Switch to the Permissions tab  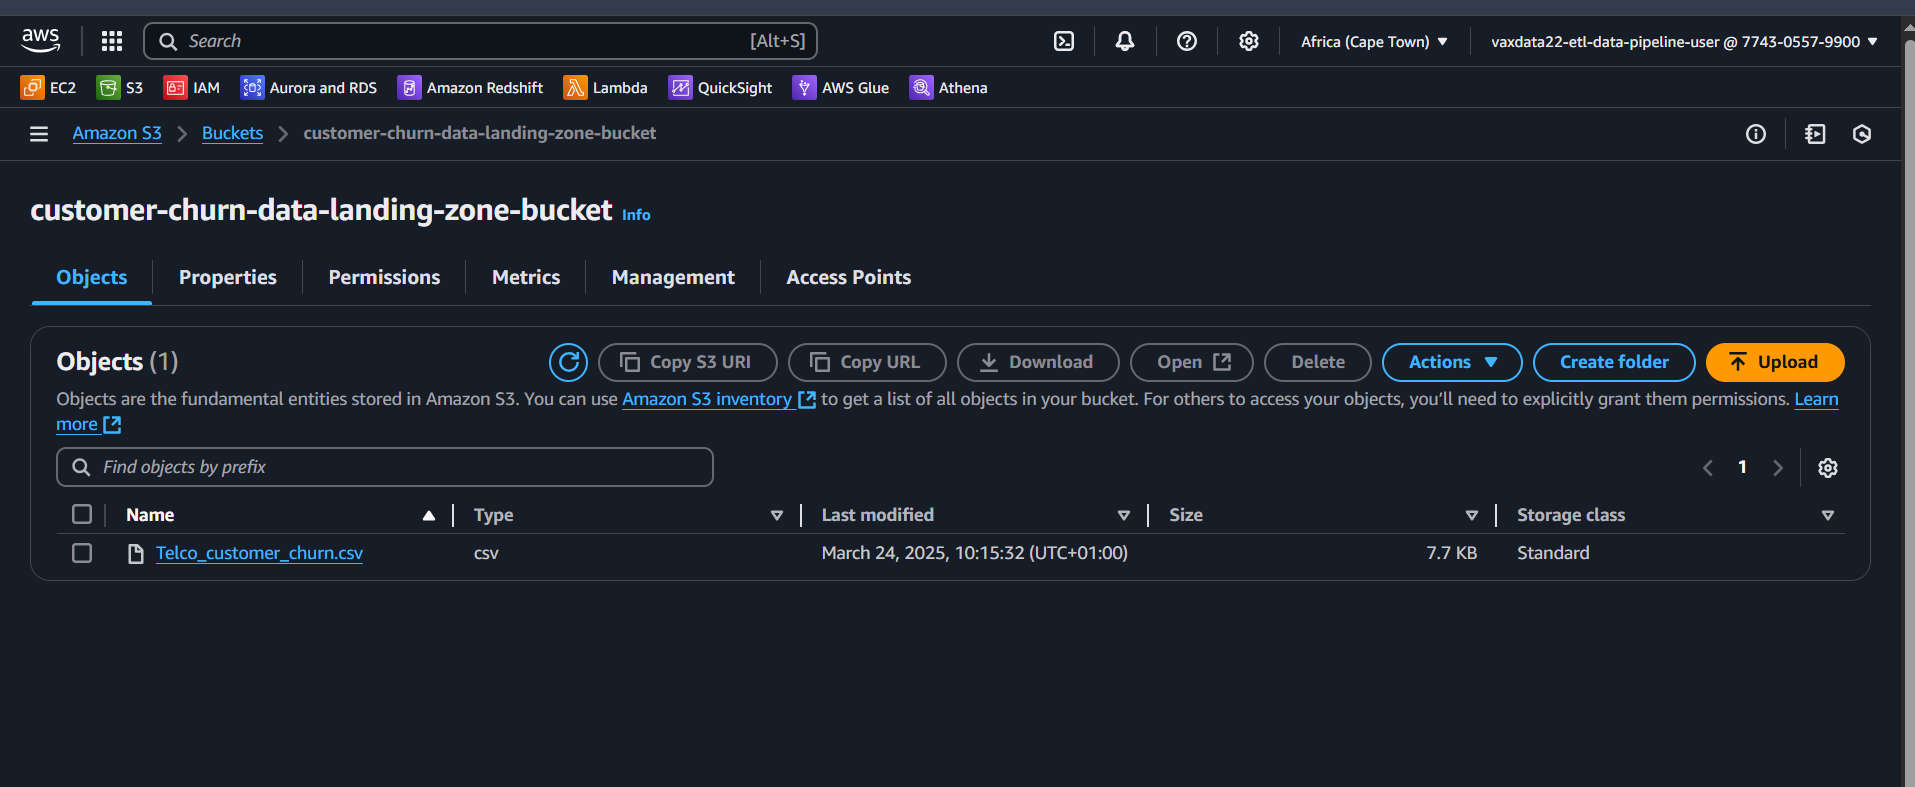pyautogui.click(x=384, y=278)
